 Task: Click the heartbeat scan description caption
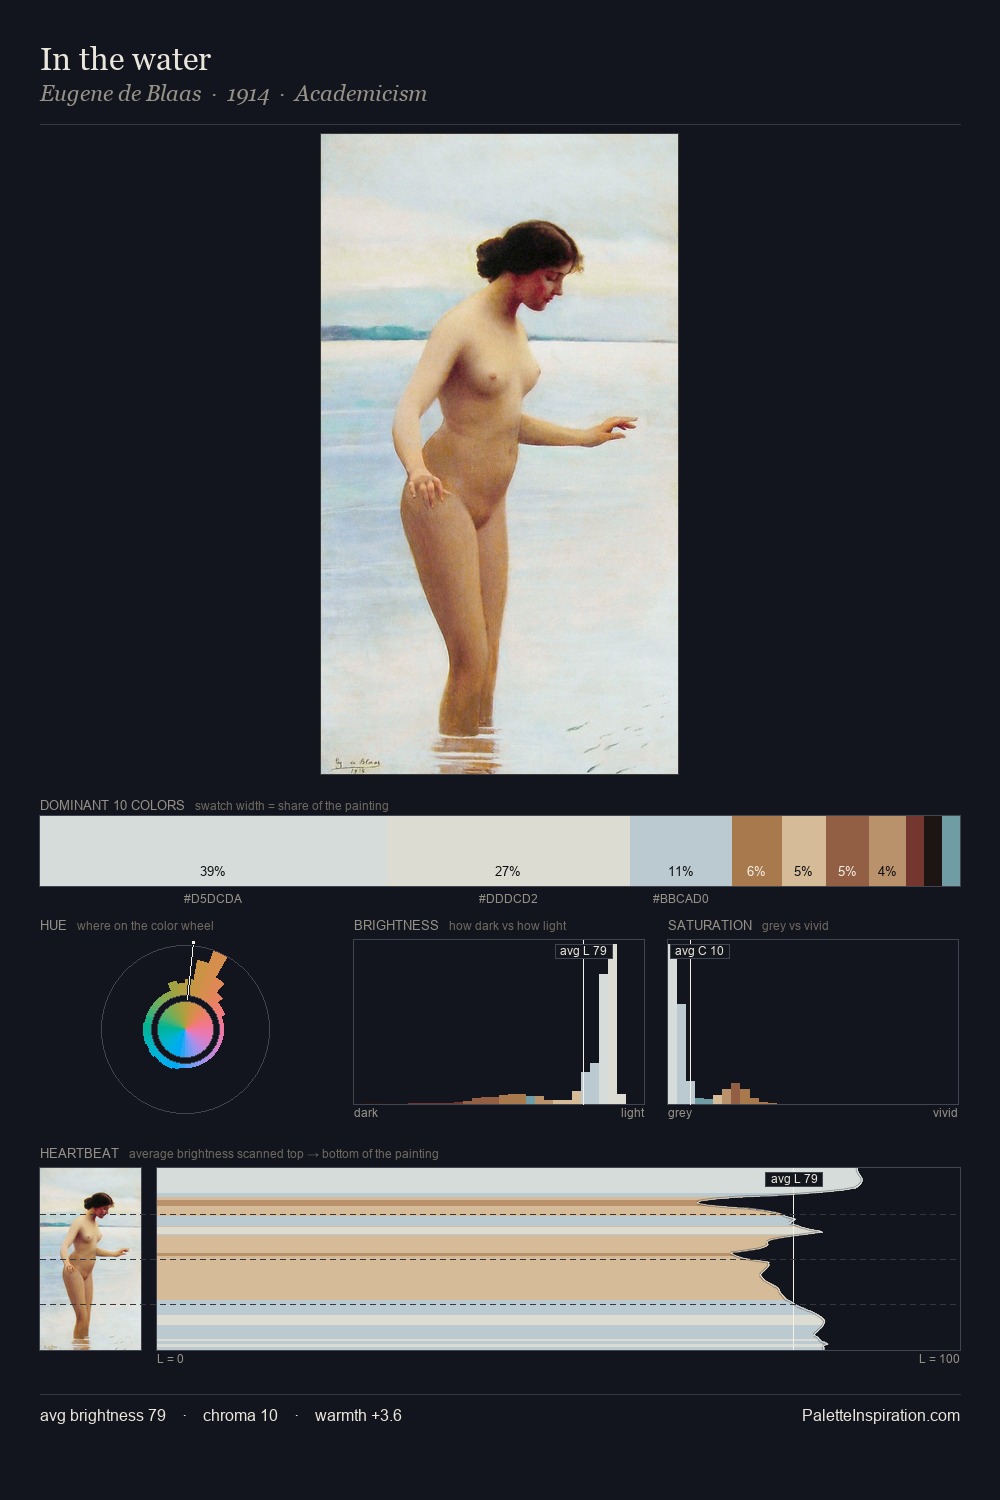284,1154
